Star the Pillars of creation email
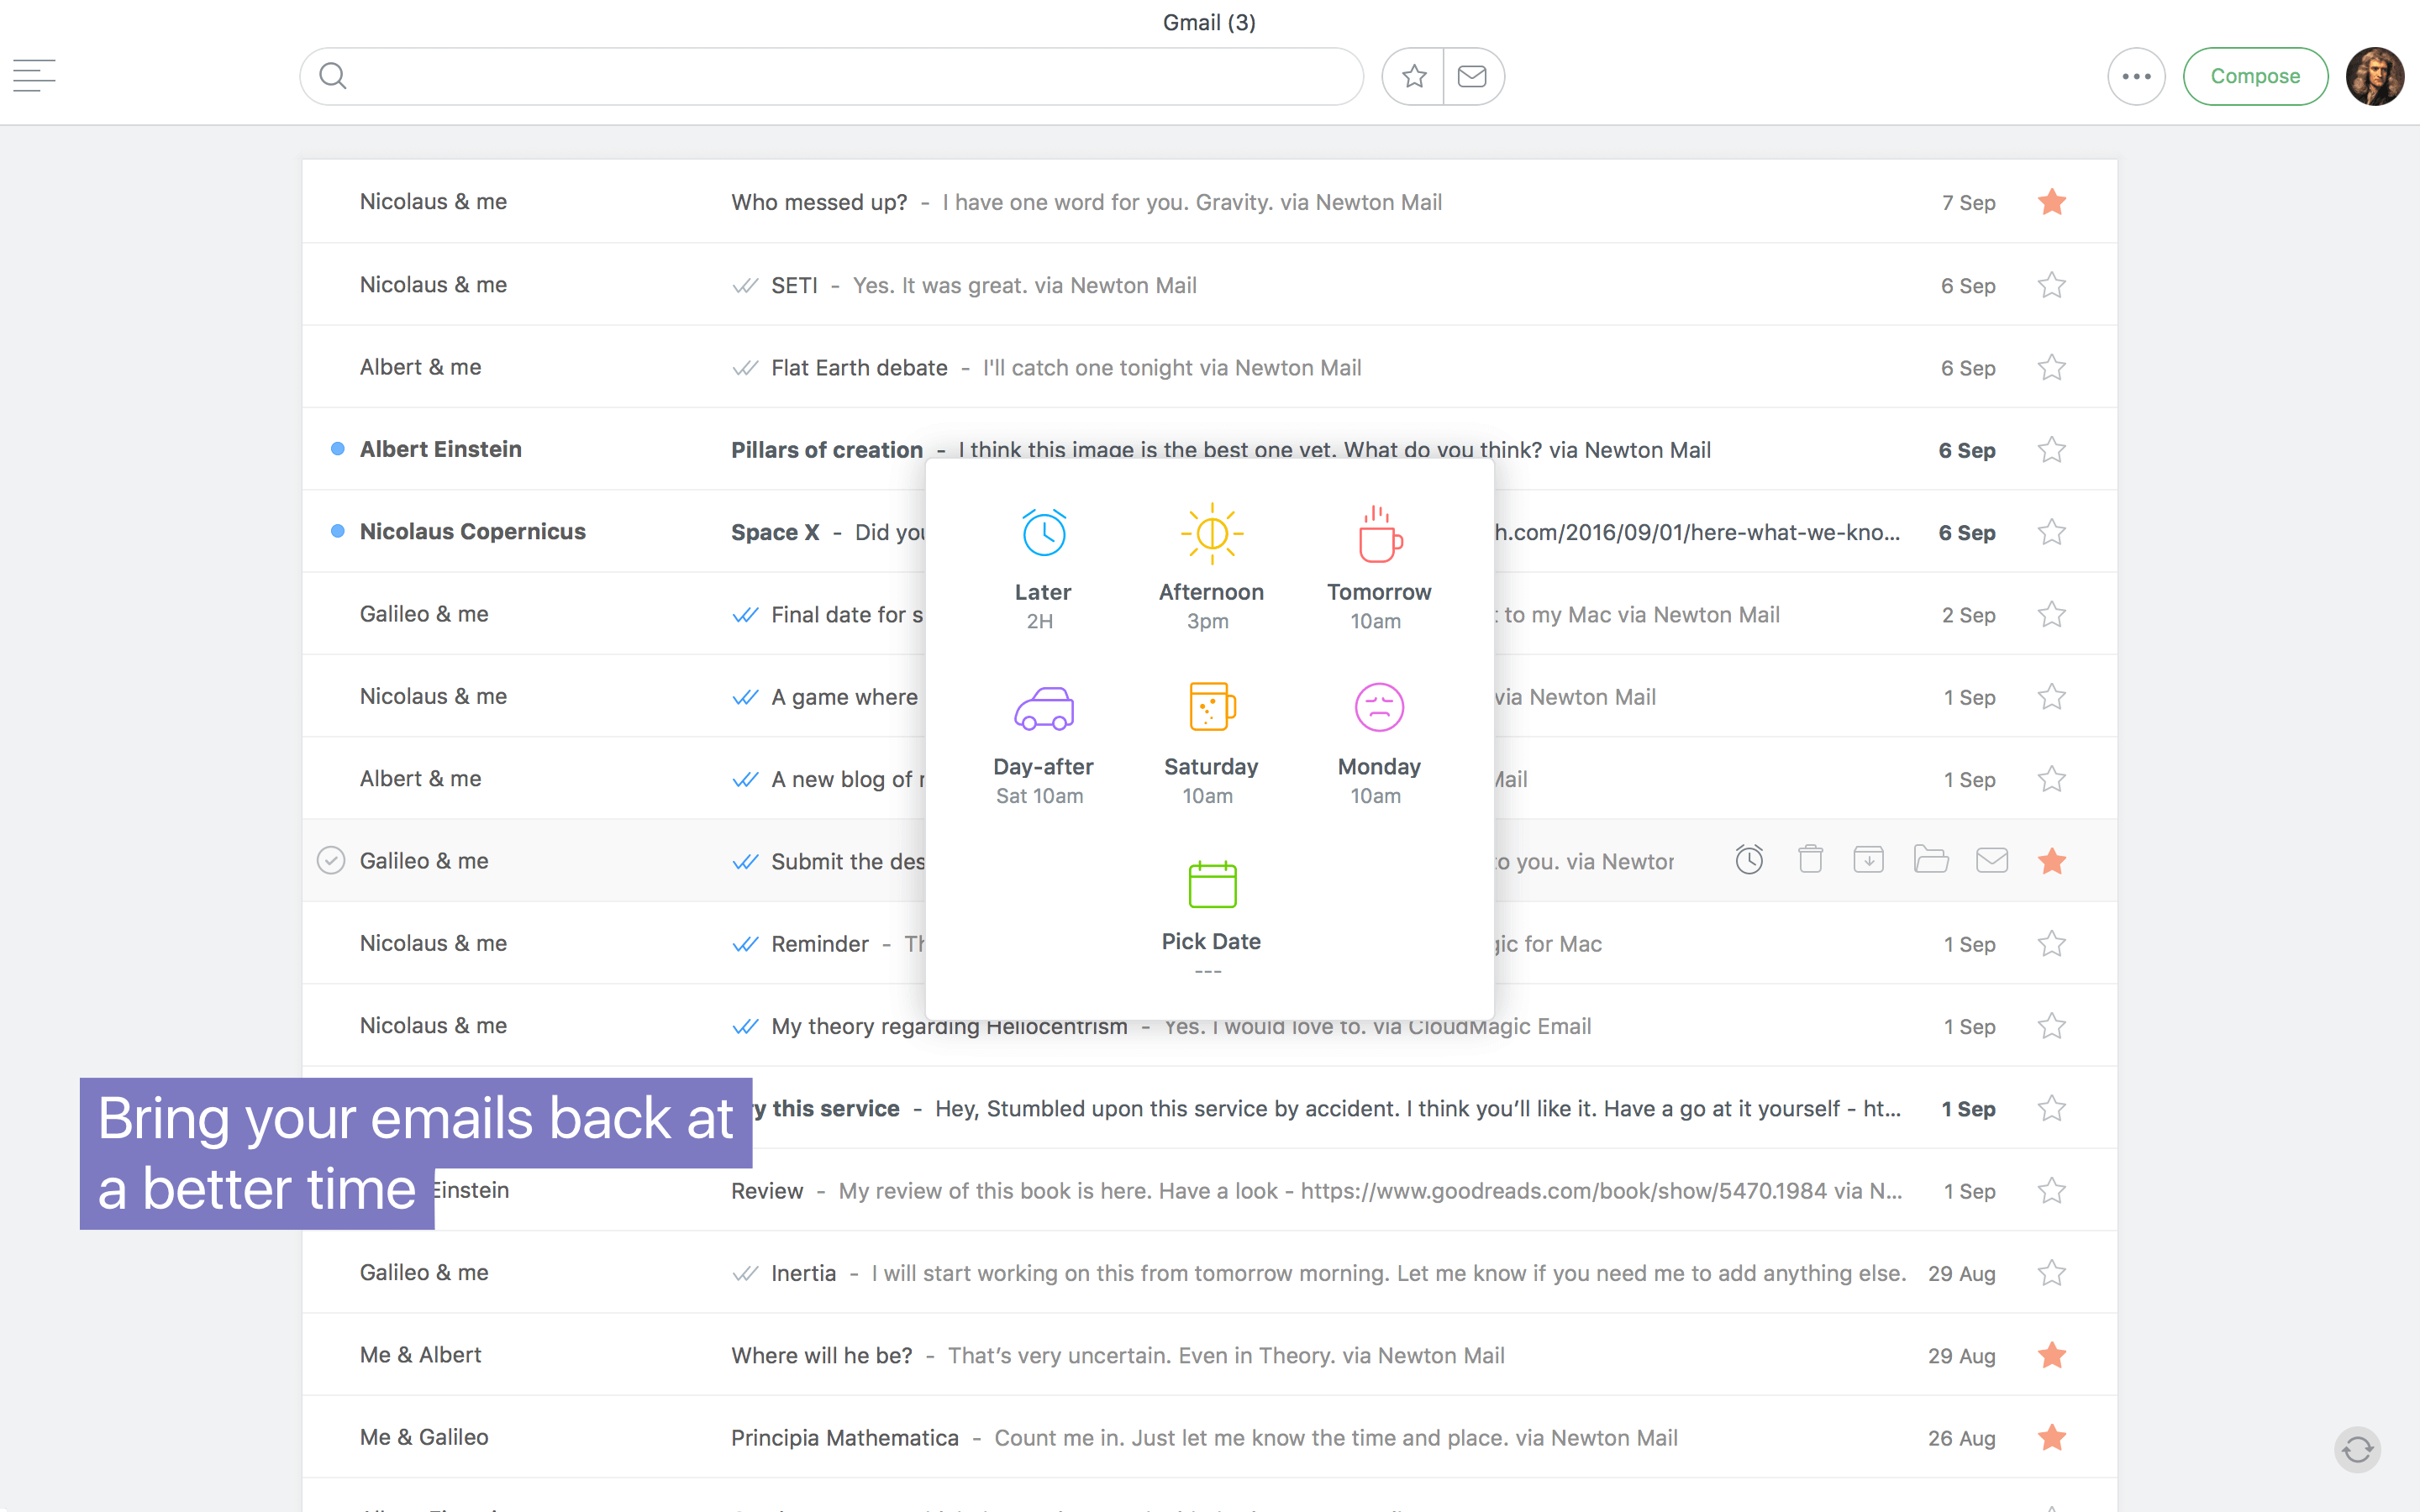 click(2052, 449)
